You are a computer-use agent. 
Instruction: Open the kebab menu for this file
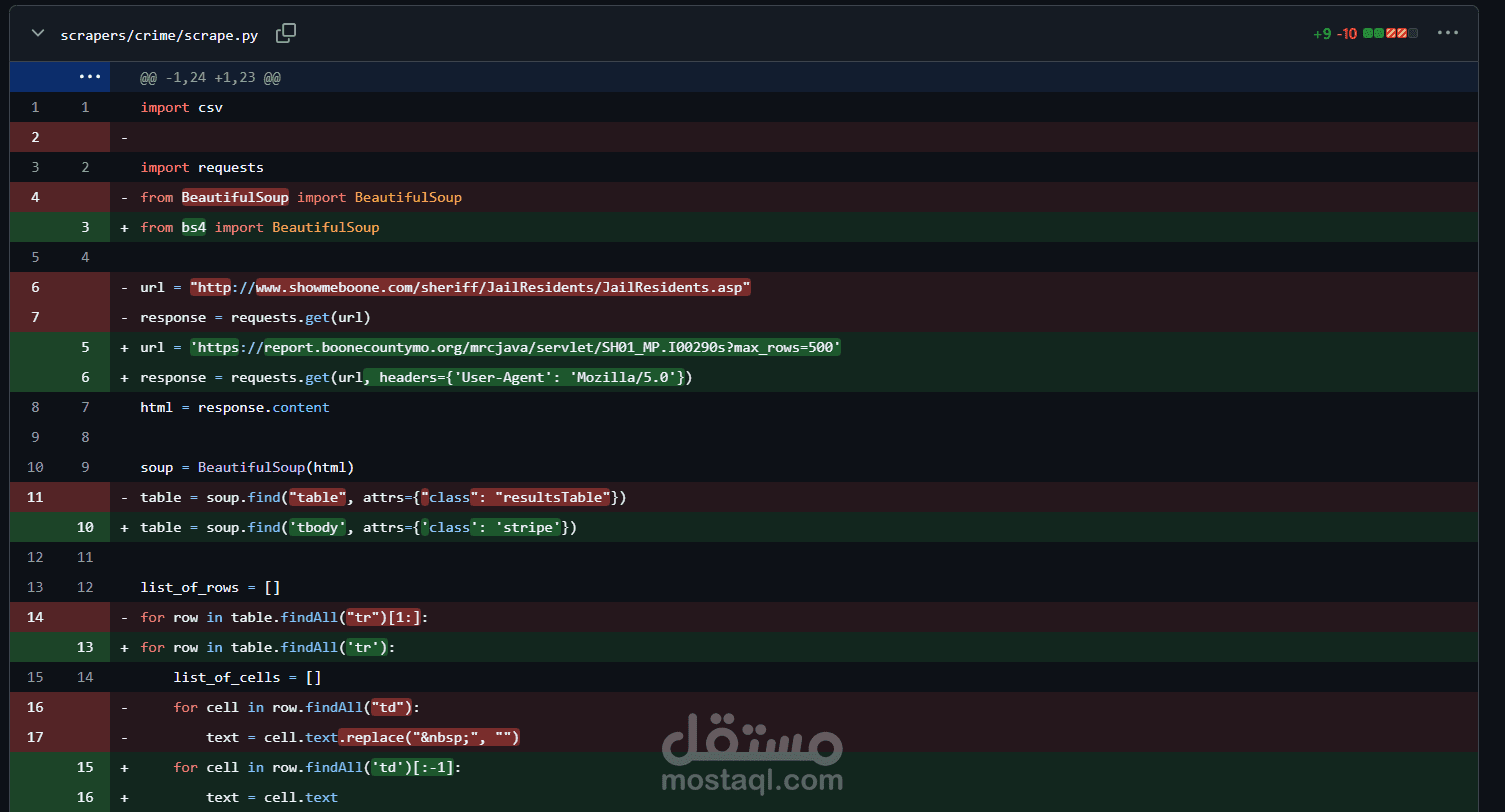[1448, 33]
